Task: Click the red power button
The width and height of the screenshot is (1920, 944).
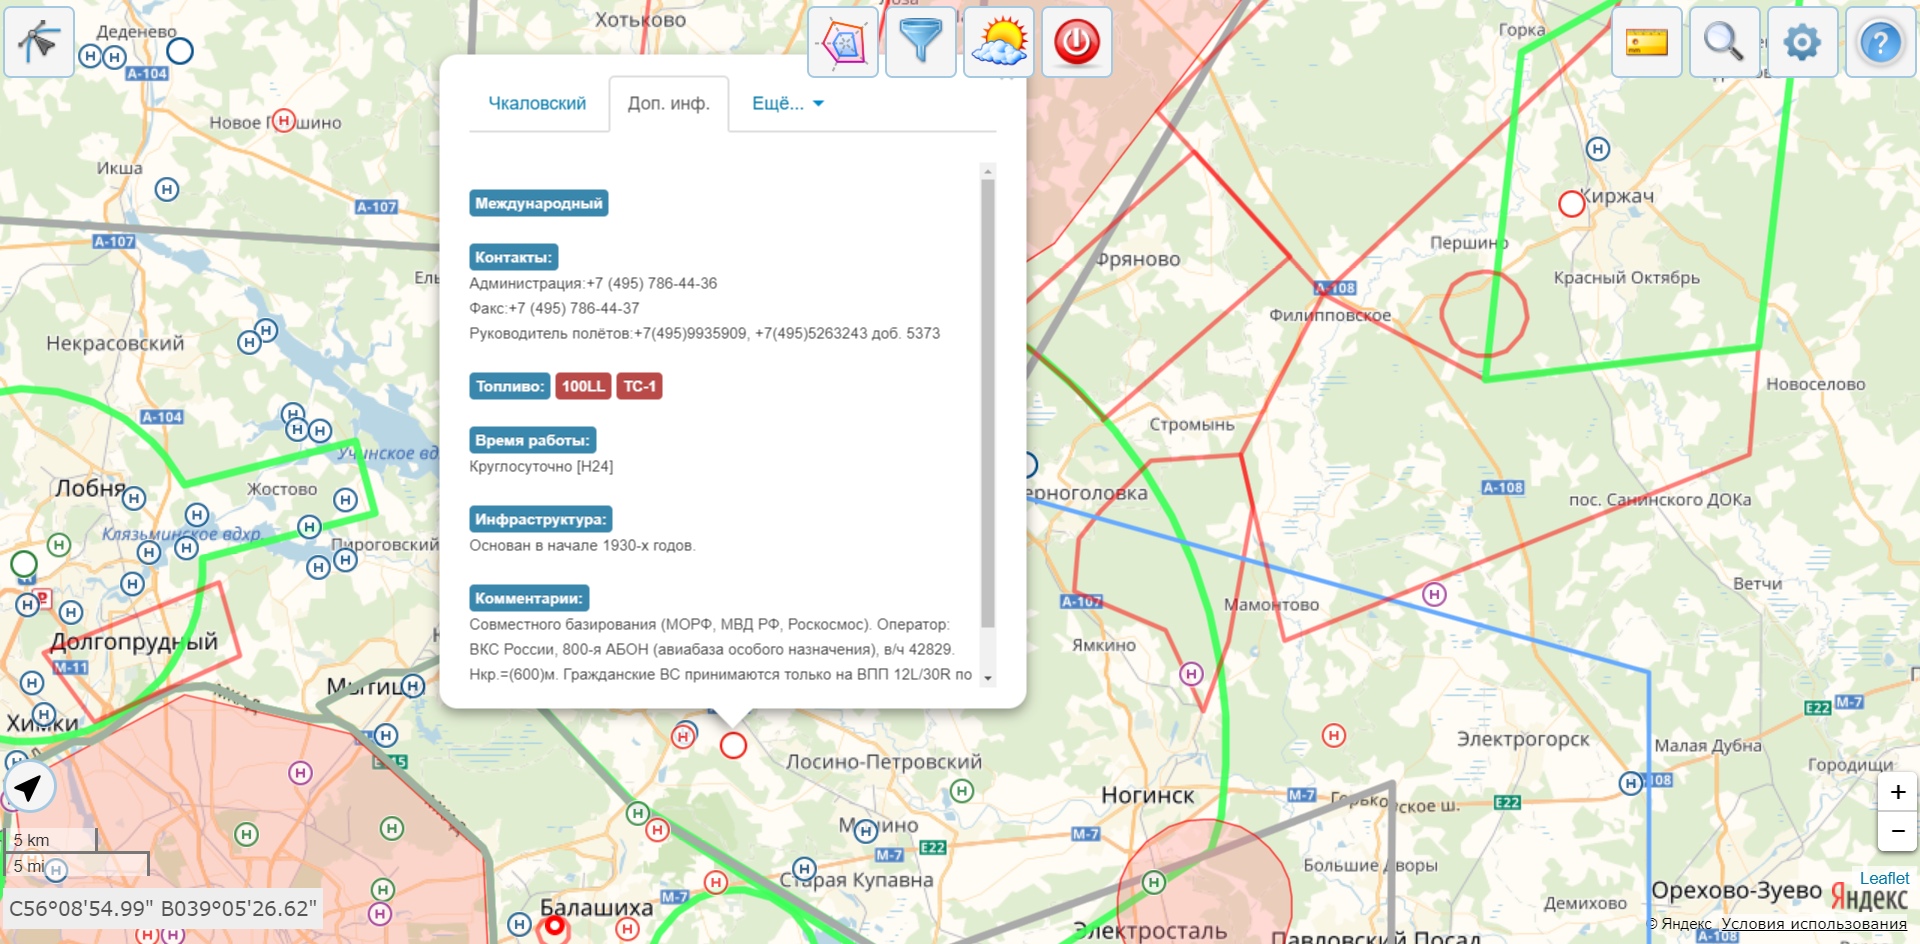Action: coord(1077,42)
